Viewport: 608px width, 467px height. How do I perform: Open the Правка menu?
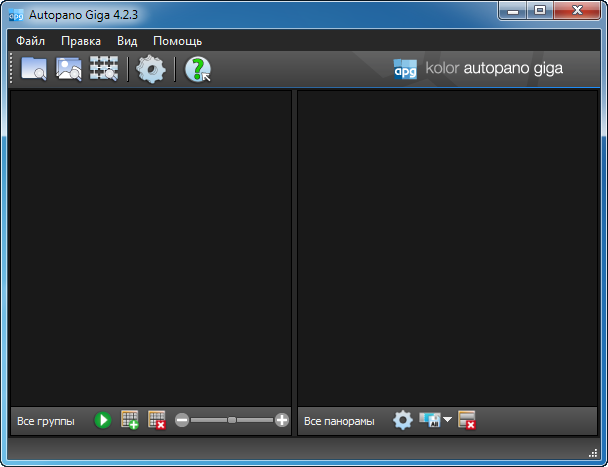click(80, 41)
